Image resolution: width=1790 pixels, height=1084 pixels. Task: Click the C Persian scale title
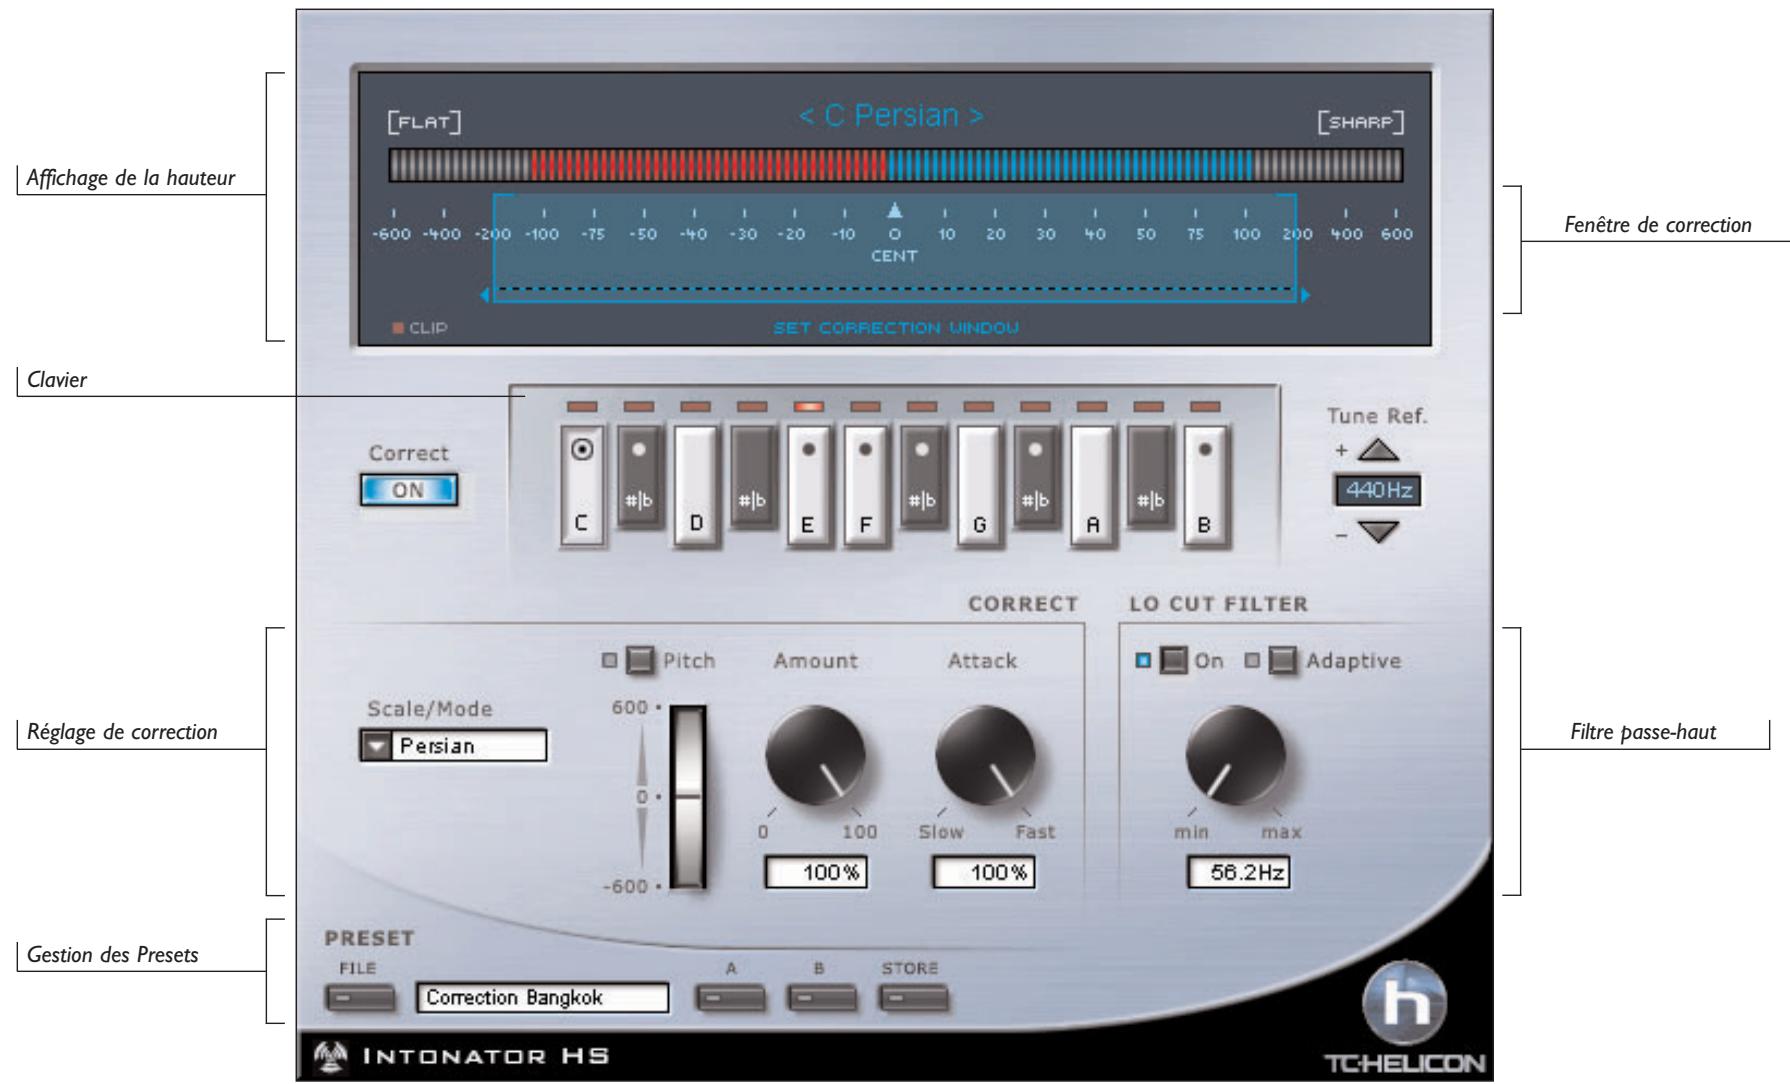click(891, 117)
